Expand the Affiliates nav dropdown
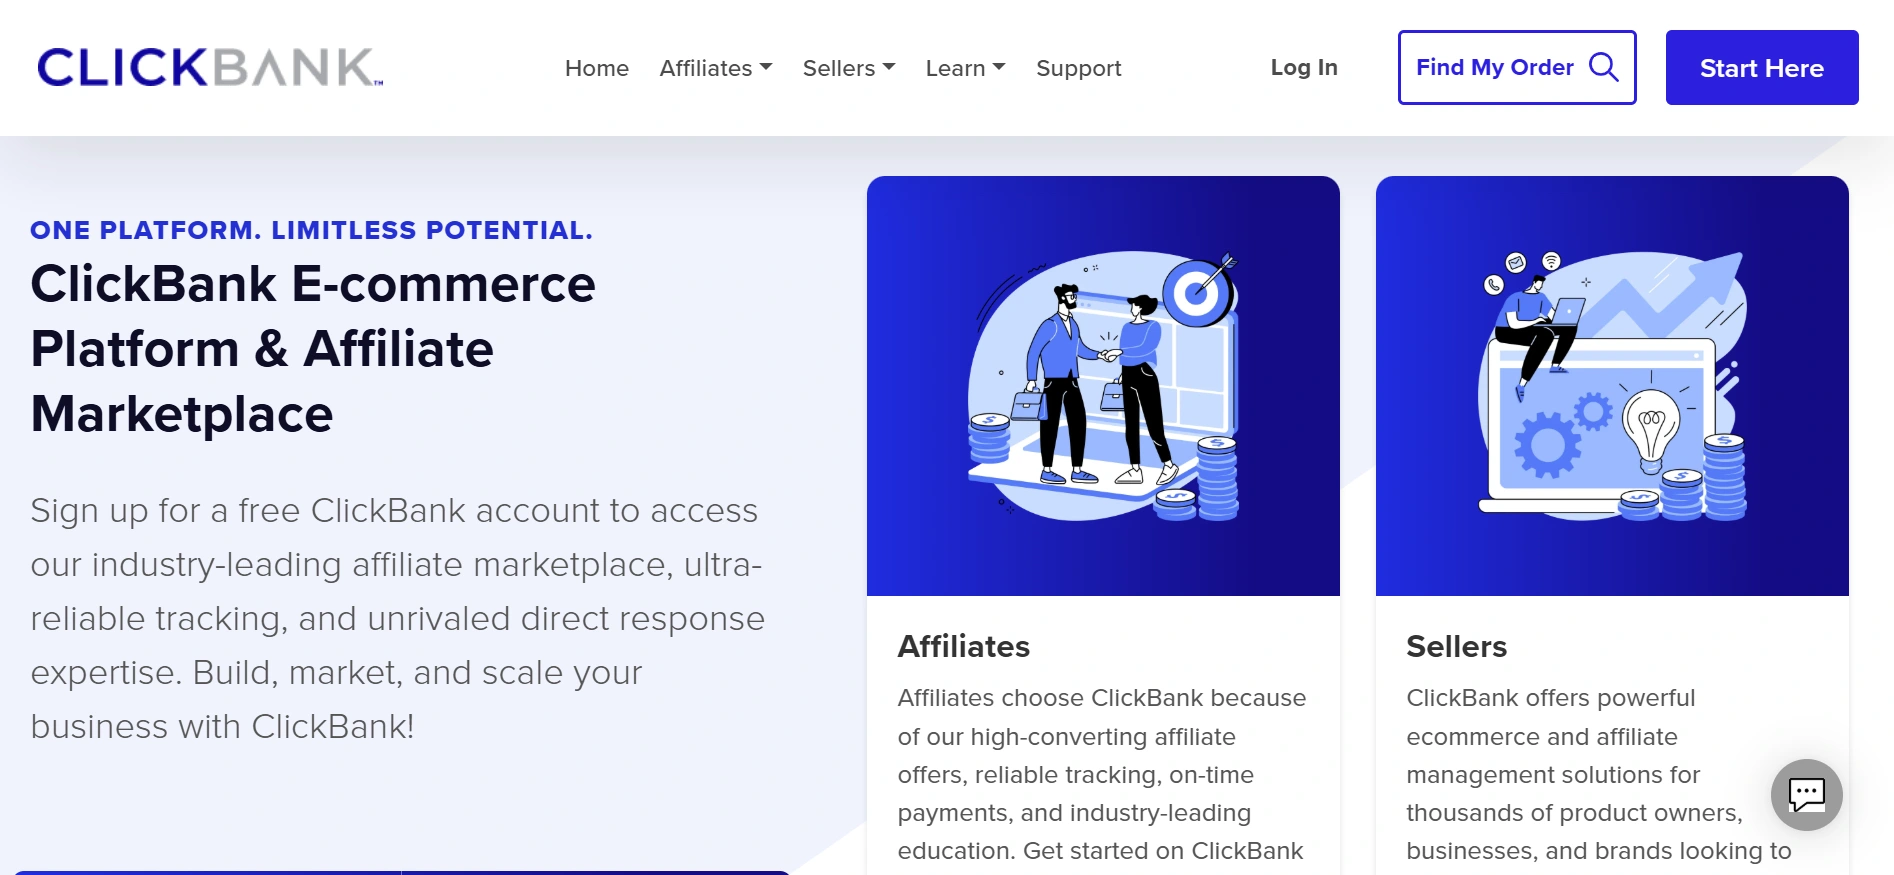The height and width of the screenshot is (875, 1894). tap(716, 68)
